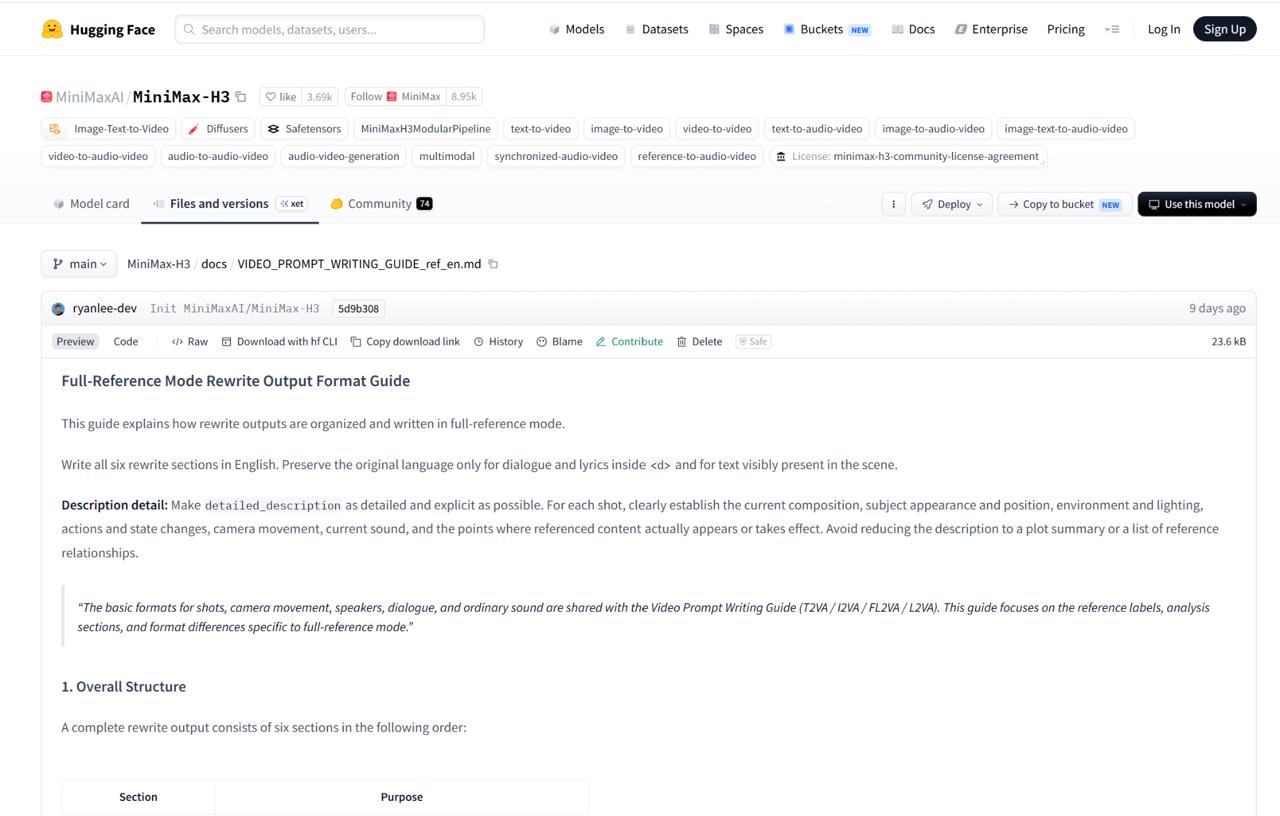Select the Files and versions tab

pos(229,204)
